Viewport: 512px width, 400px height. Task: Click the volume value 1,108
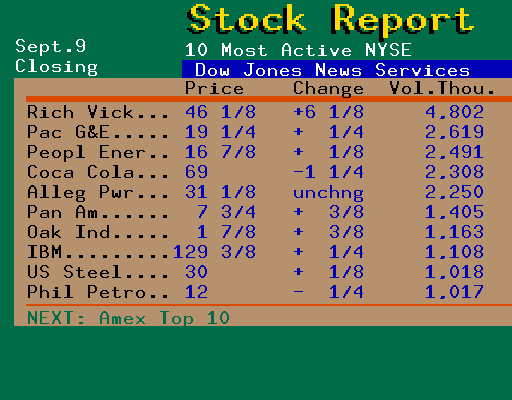pos(454,252)
